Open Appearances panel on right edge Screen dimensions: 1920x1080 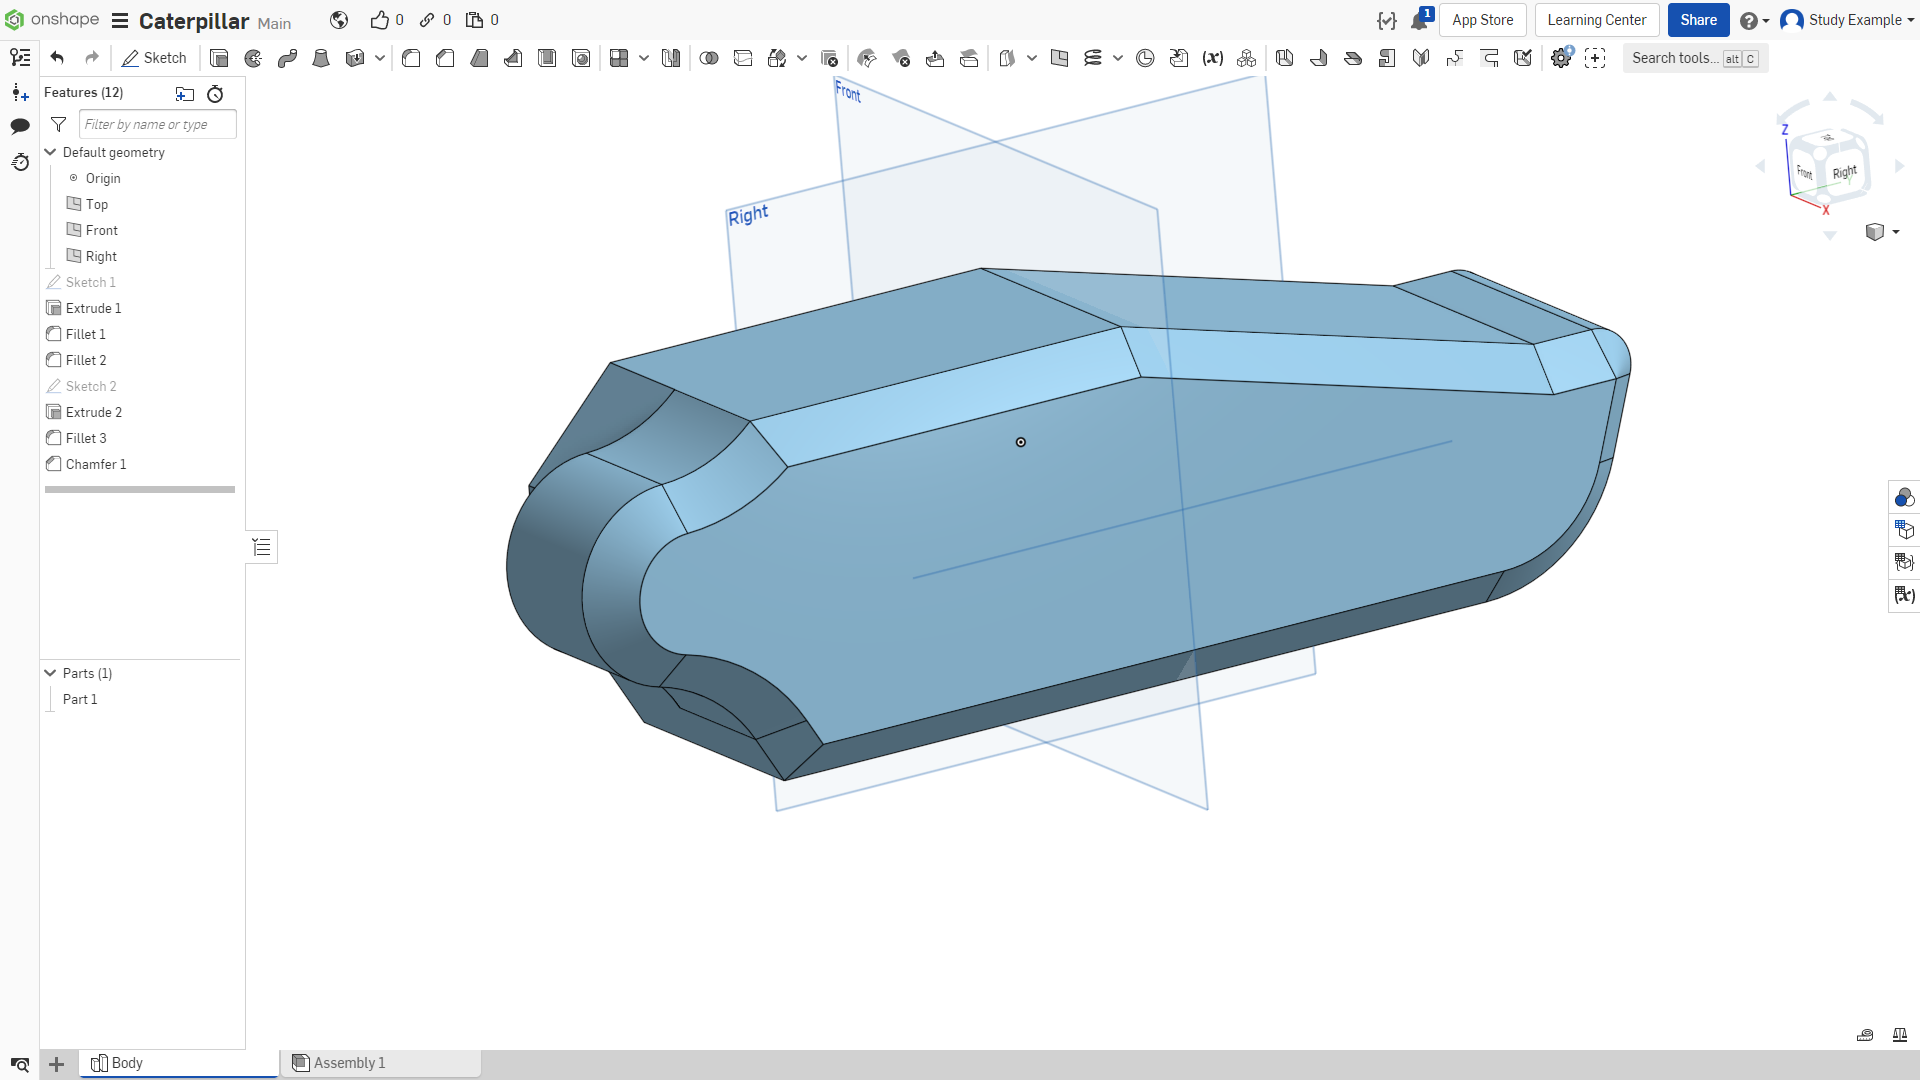pos(1904,497)
